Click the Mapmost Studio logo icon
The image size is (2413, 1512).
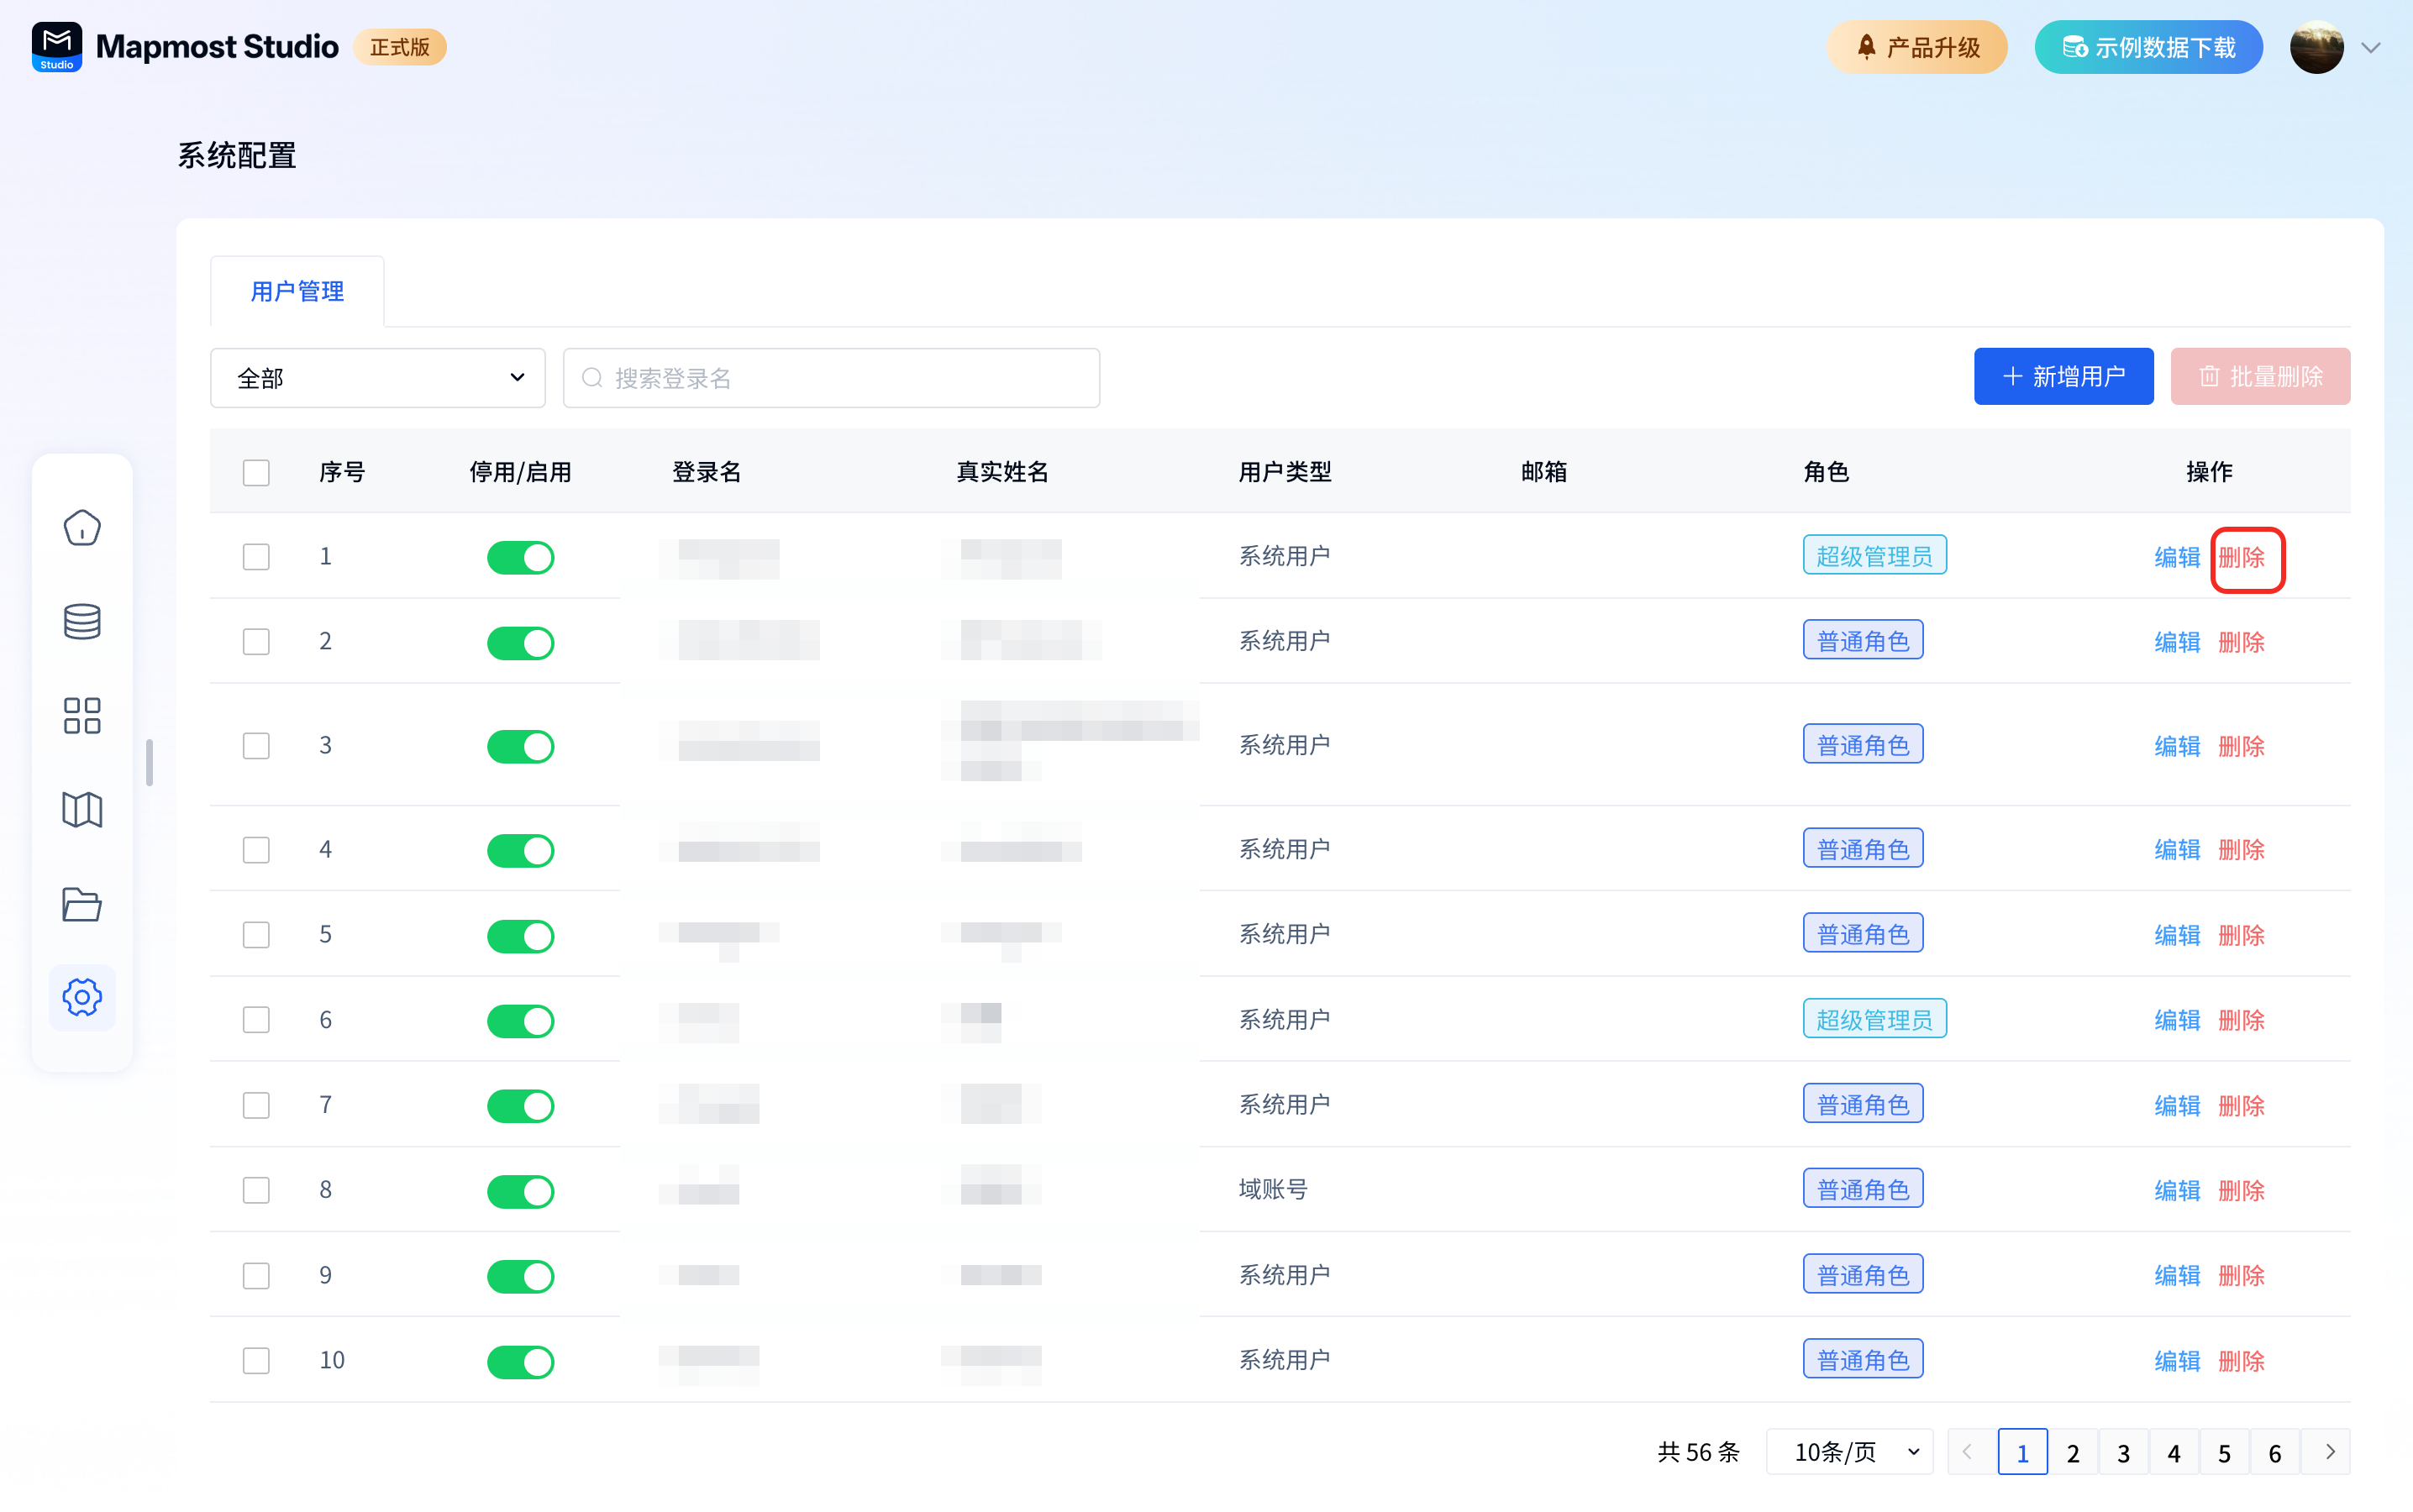tap(57, 47)
